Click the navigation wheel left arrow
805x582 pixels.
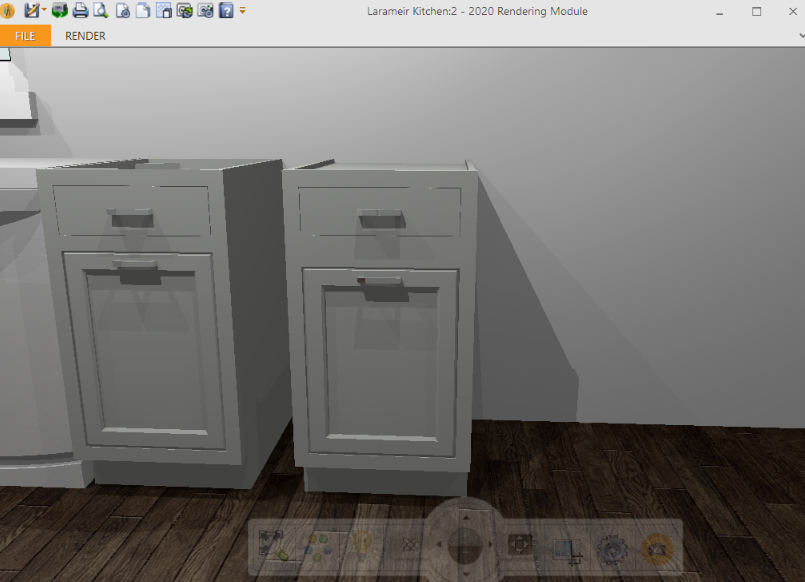point(439,544)
